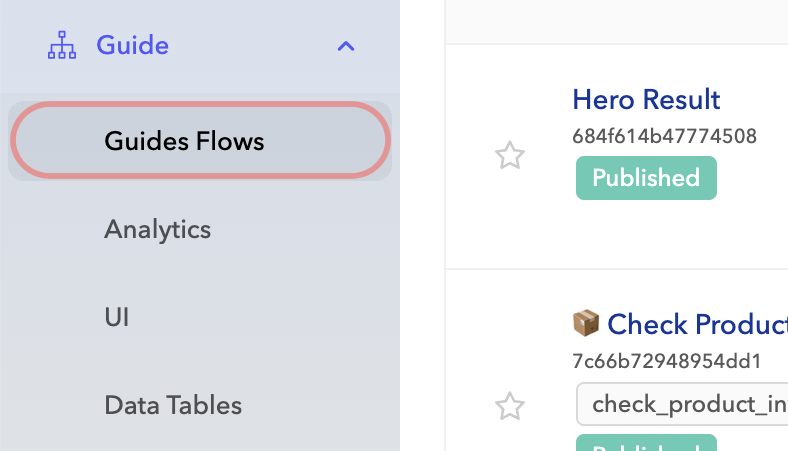788x451 pixels.
Task: Select the flow ID 7c66b72948954dd1
Action: tap(666, 361)
